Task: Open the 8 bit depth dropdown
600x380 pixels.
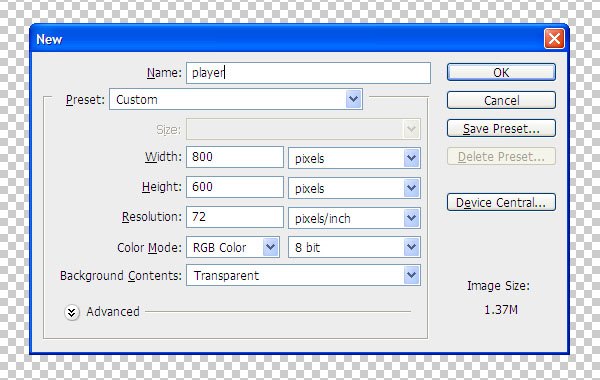Action: [x=354, y=247]
